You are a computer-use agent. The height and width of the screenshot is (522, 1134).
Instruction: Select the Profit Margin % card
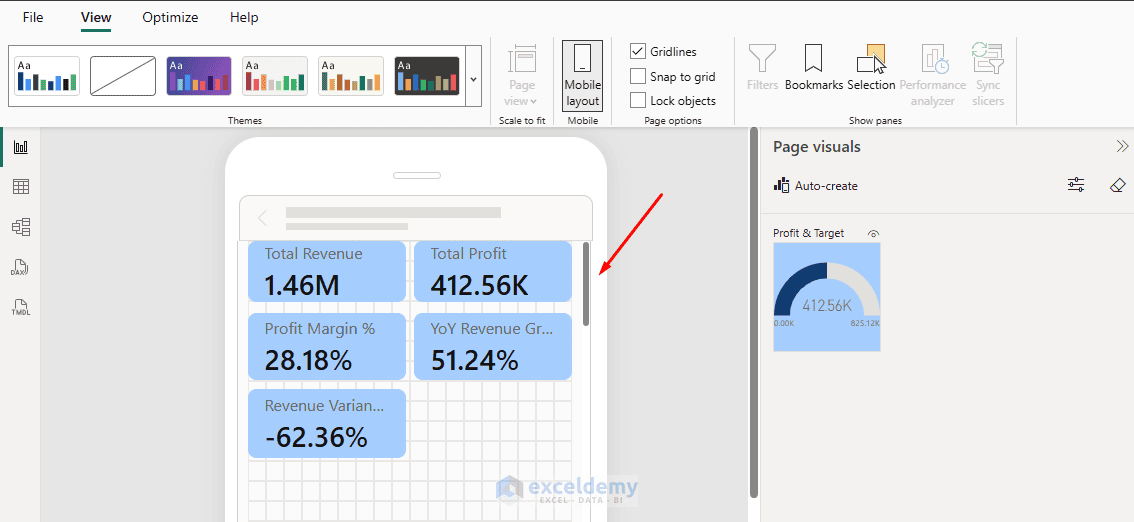pos(327,347)
